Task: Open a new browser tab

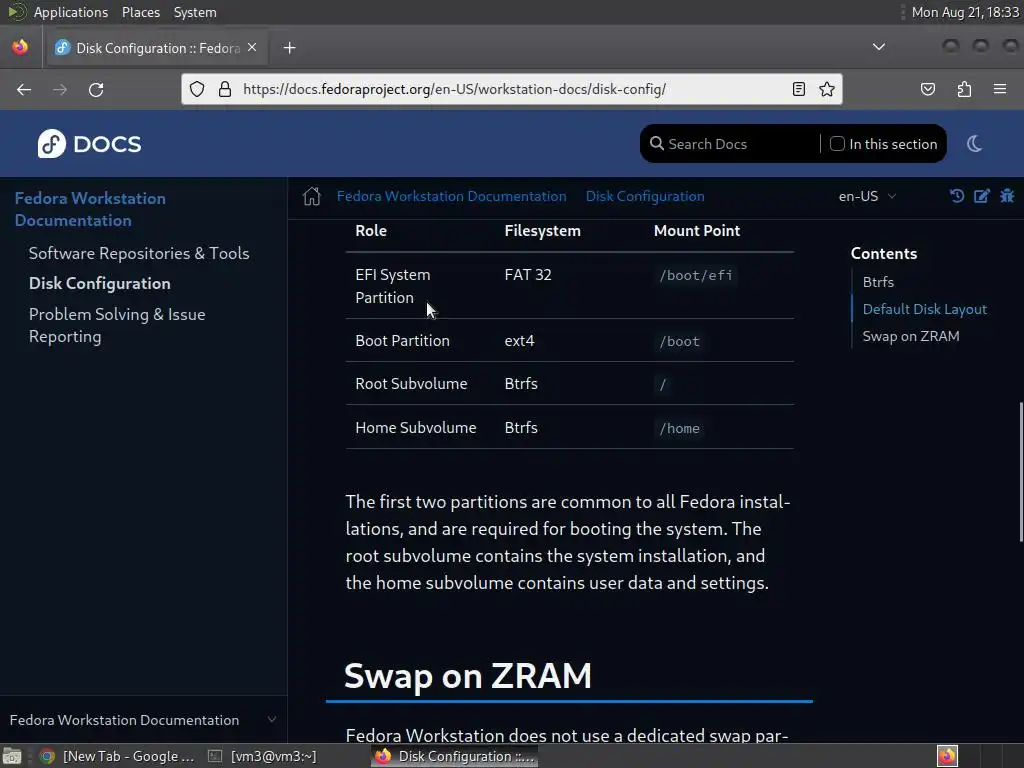Action: [x=290, y=48]
